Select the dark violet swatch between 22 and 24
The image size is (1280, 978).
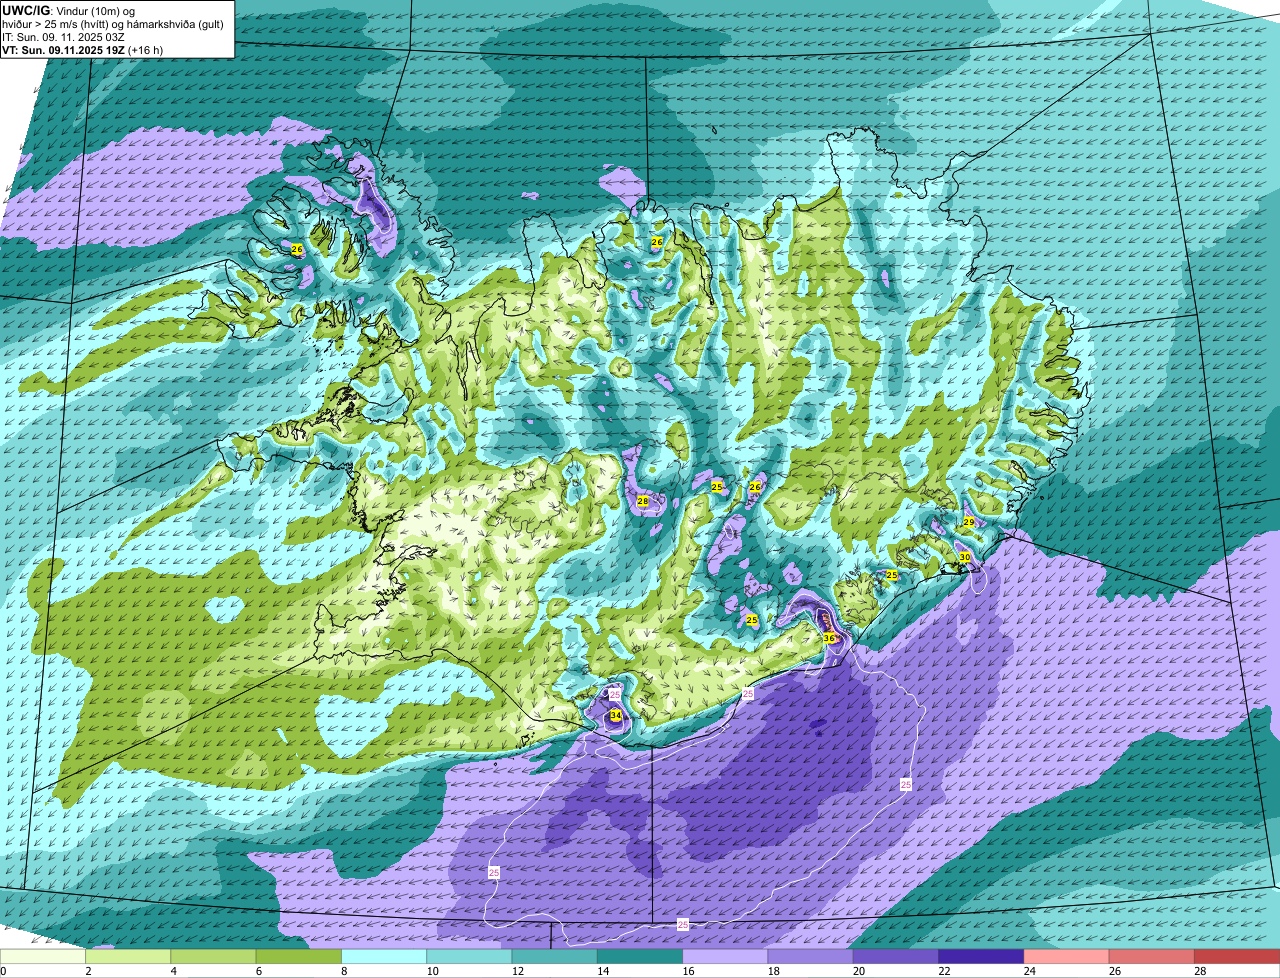(x=981, y=956)
